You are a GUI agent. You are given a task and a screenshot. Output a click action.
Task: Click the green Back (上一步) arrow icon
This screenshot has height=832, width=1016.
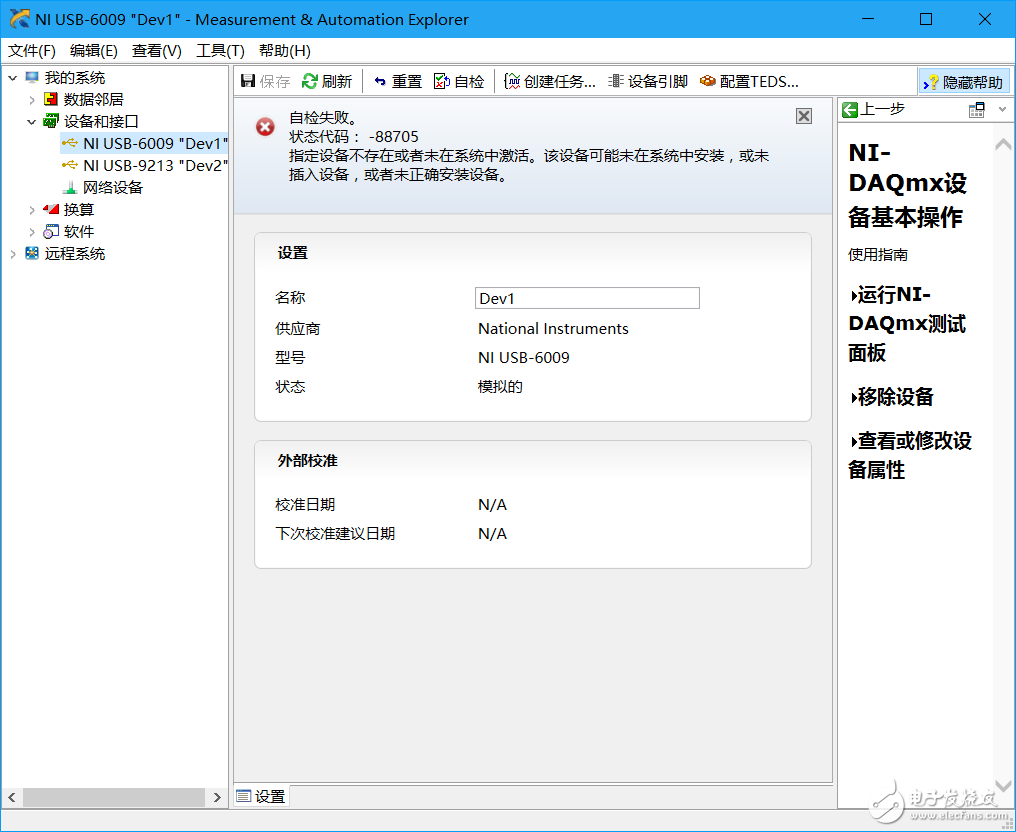[849, 110]
